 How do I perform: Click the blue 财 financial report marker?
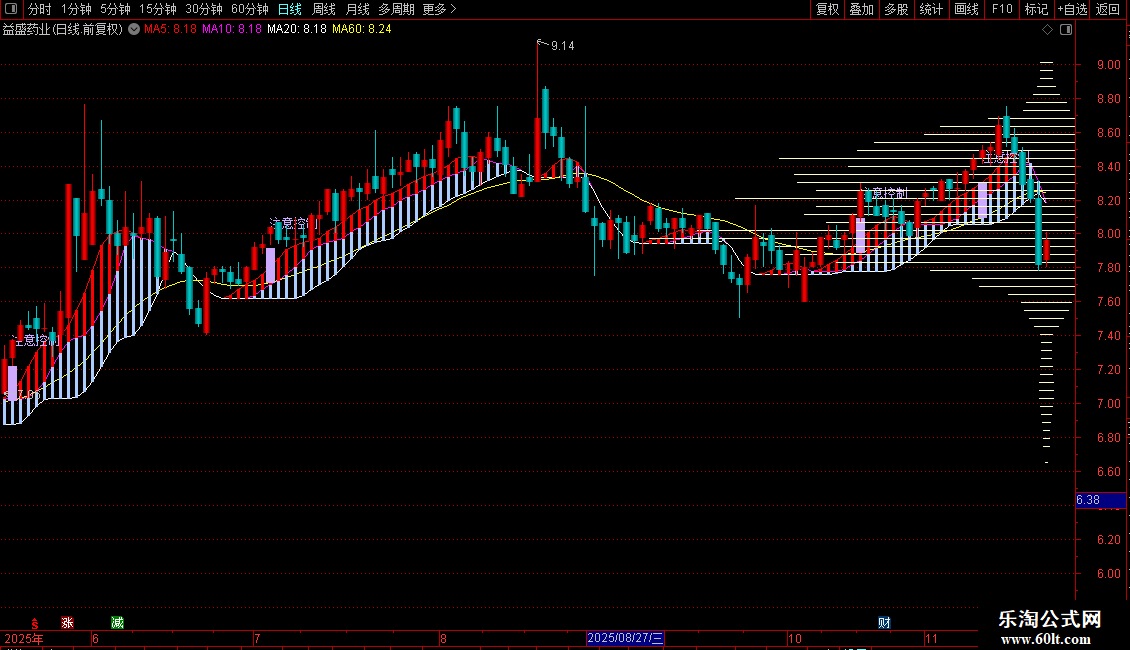click(884, 623)
